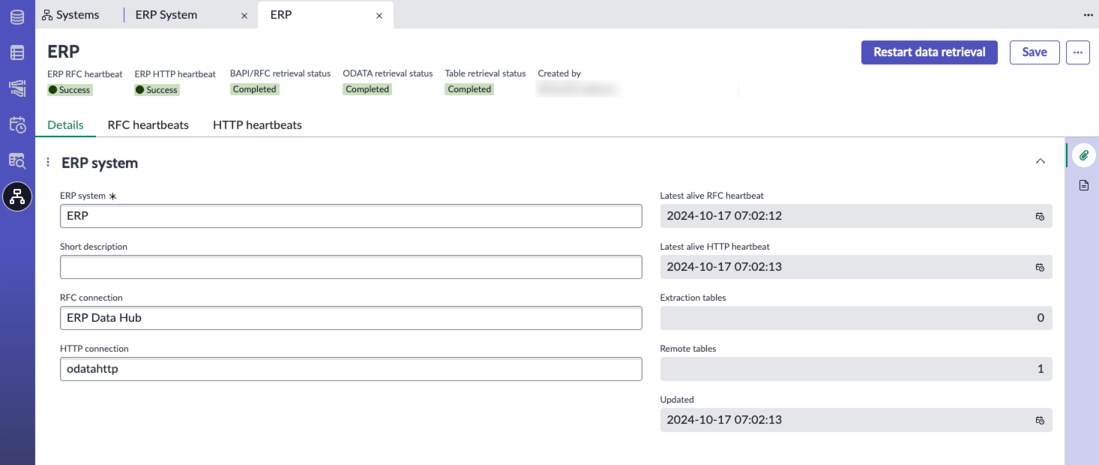Click ERP RFC heartbeat Success badge

coord(70,90)
